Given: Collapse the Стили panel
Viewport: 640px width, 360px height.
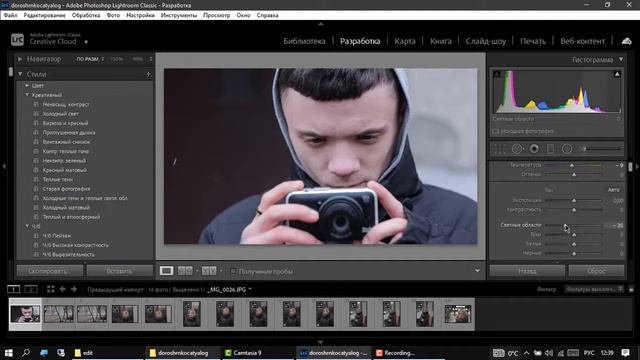Looking at the screenshot, I should (20, 74).
